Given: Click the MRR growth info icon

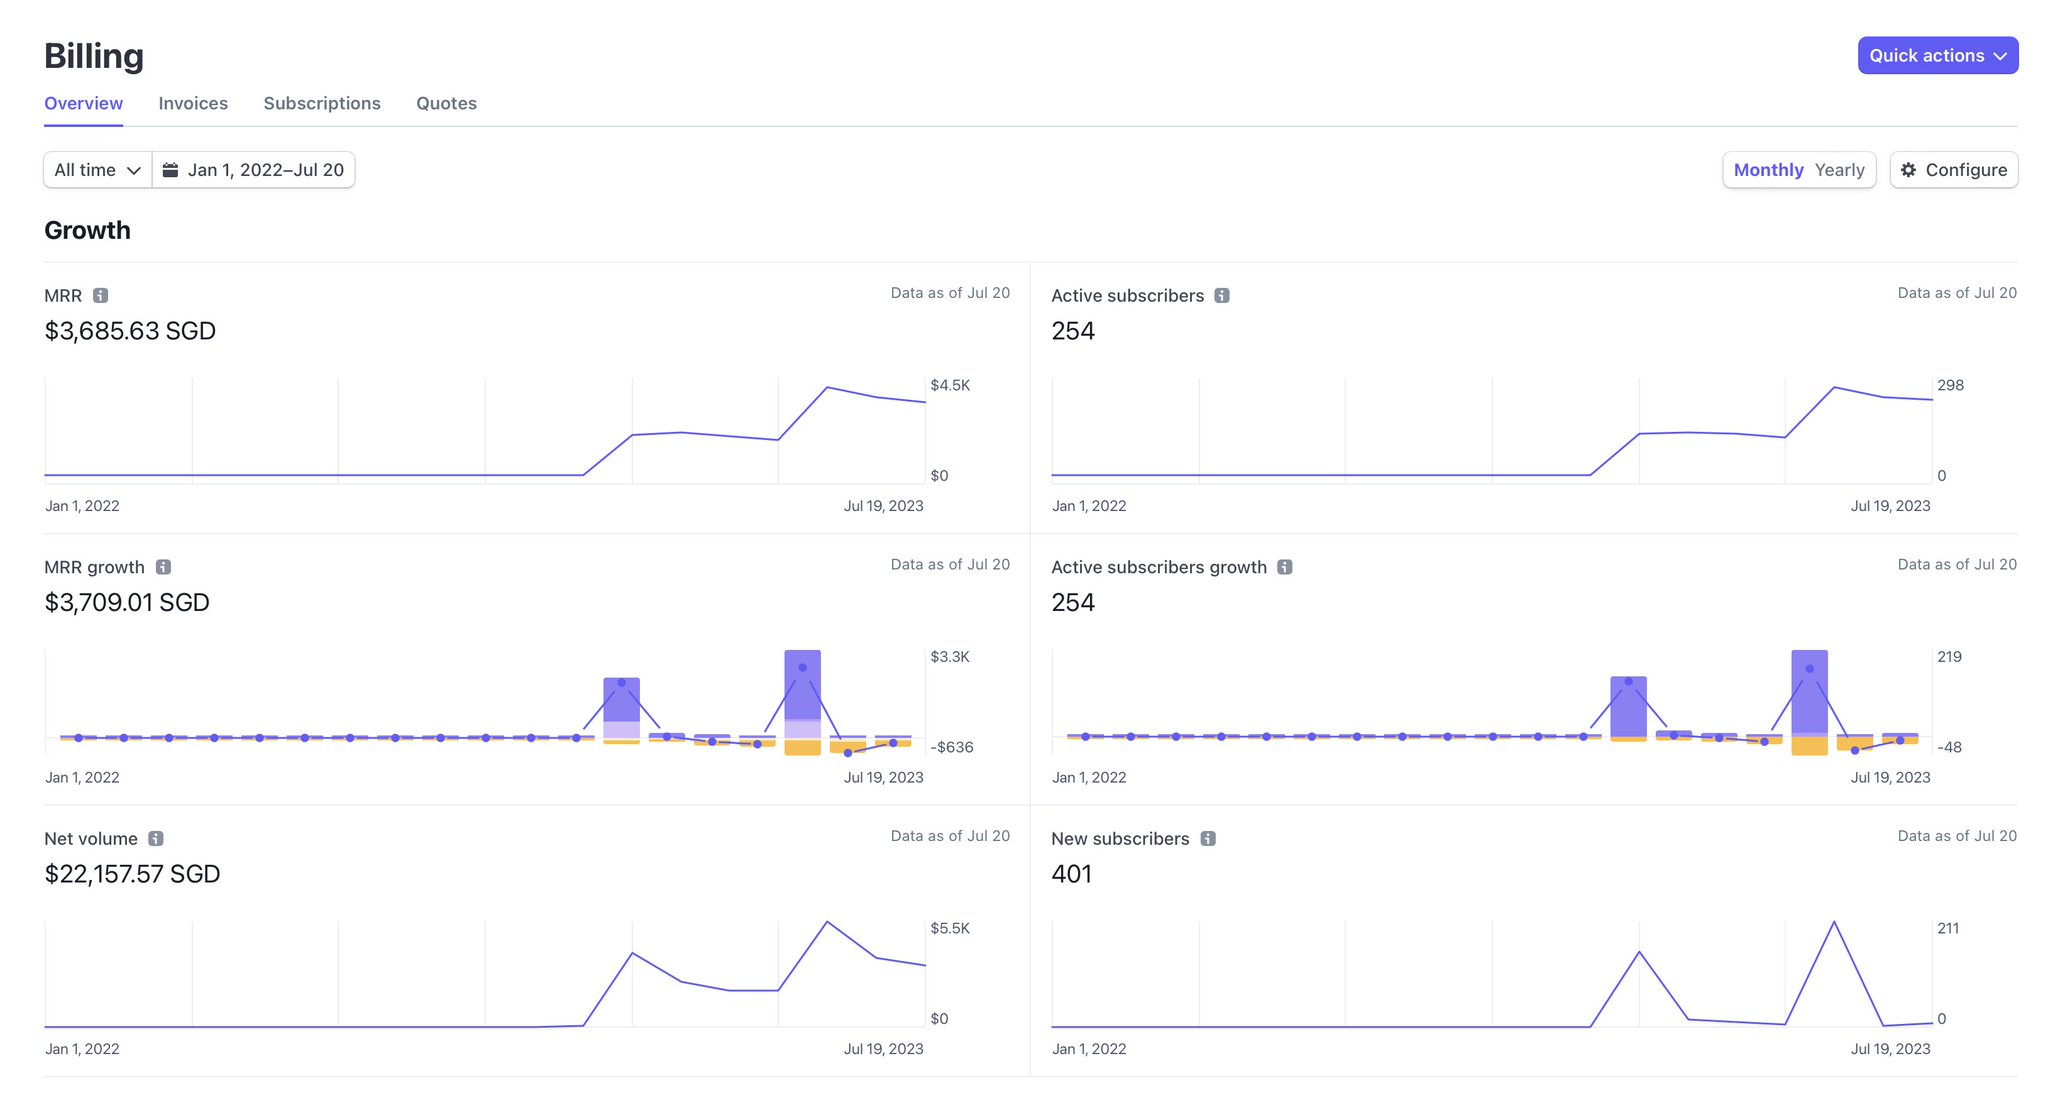Looking at the screenshot, I should point(165,566).
